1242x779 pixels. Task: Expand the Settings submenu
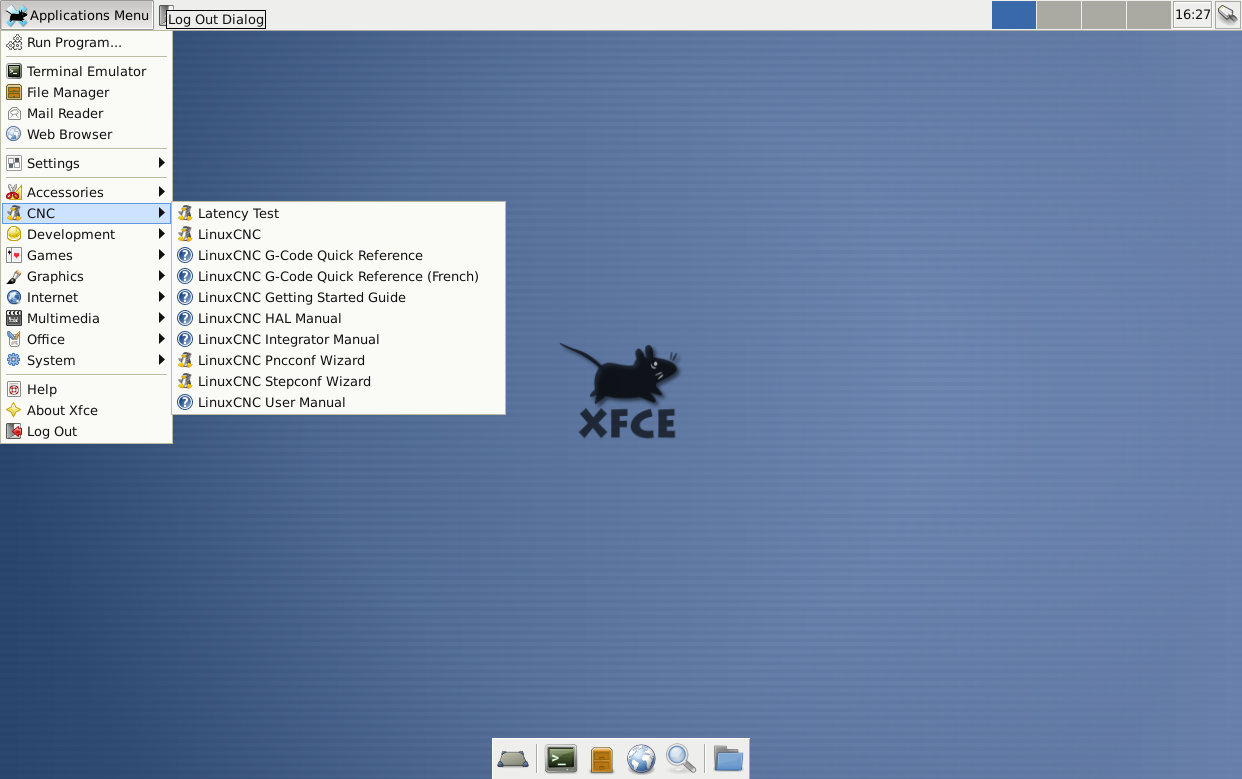(x=87, y=163)
